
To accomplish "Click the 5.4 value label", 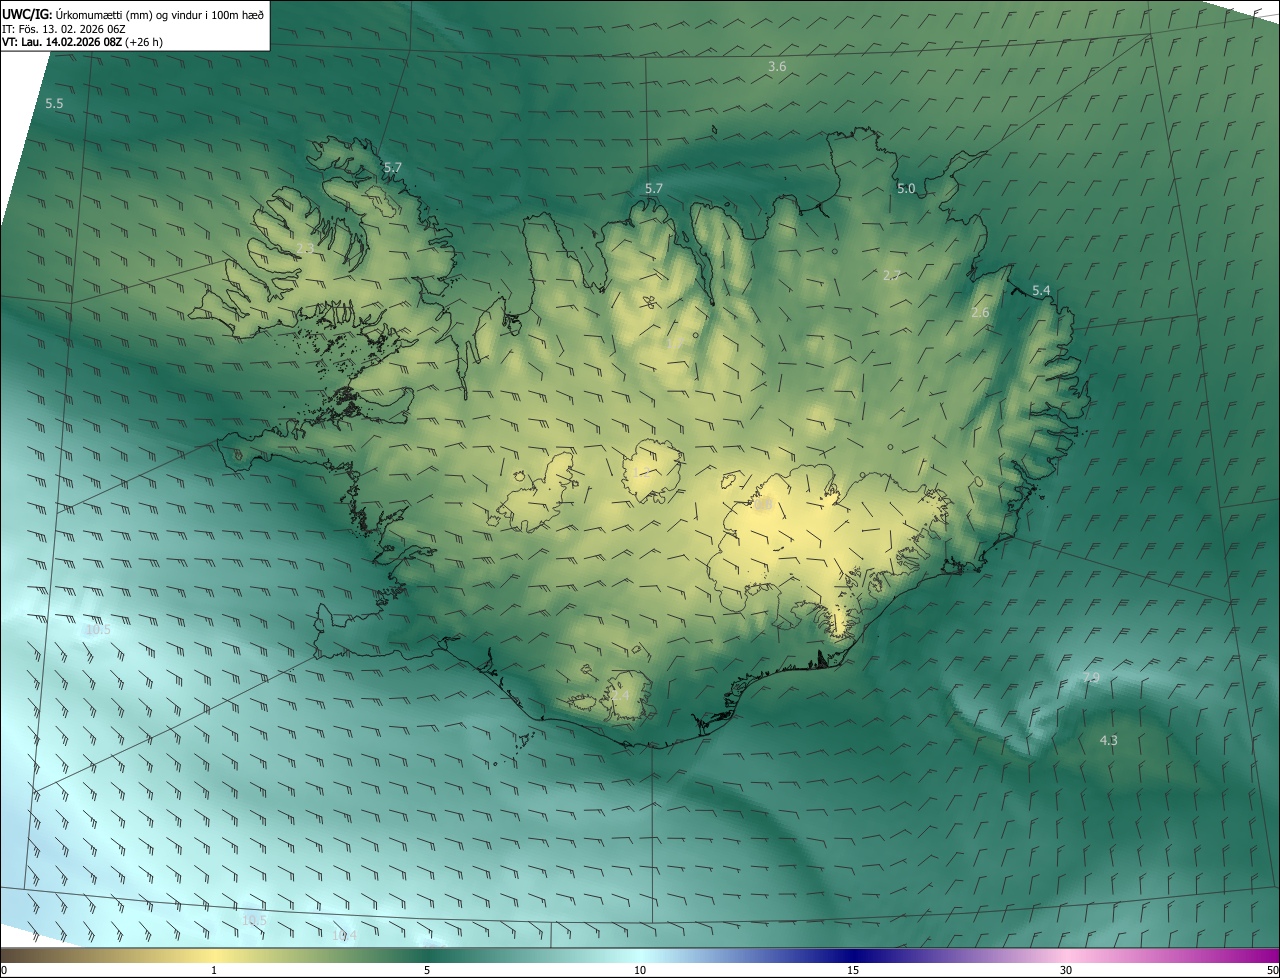I will (1041, 291).
